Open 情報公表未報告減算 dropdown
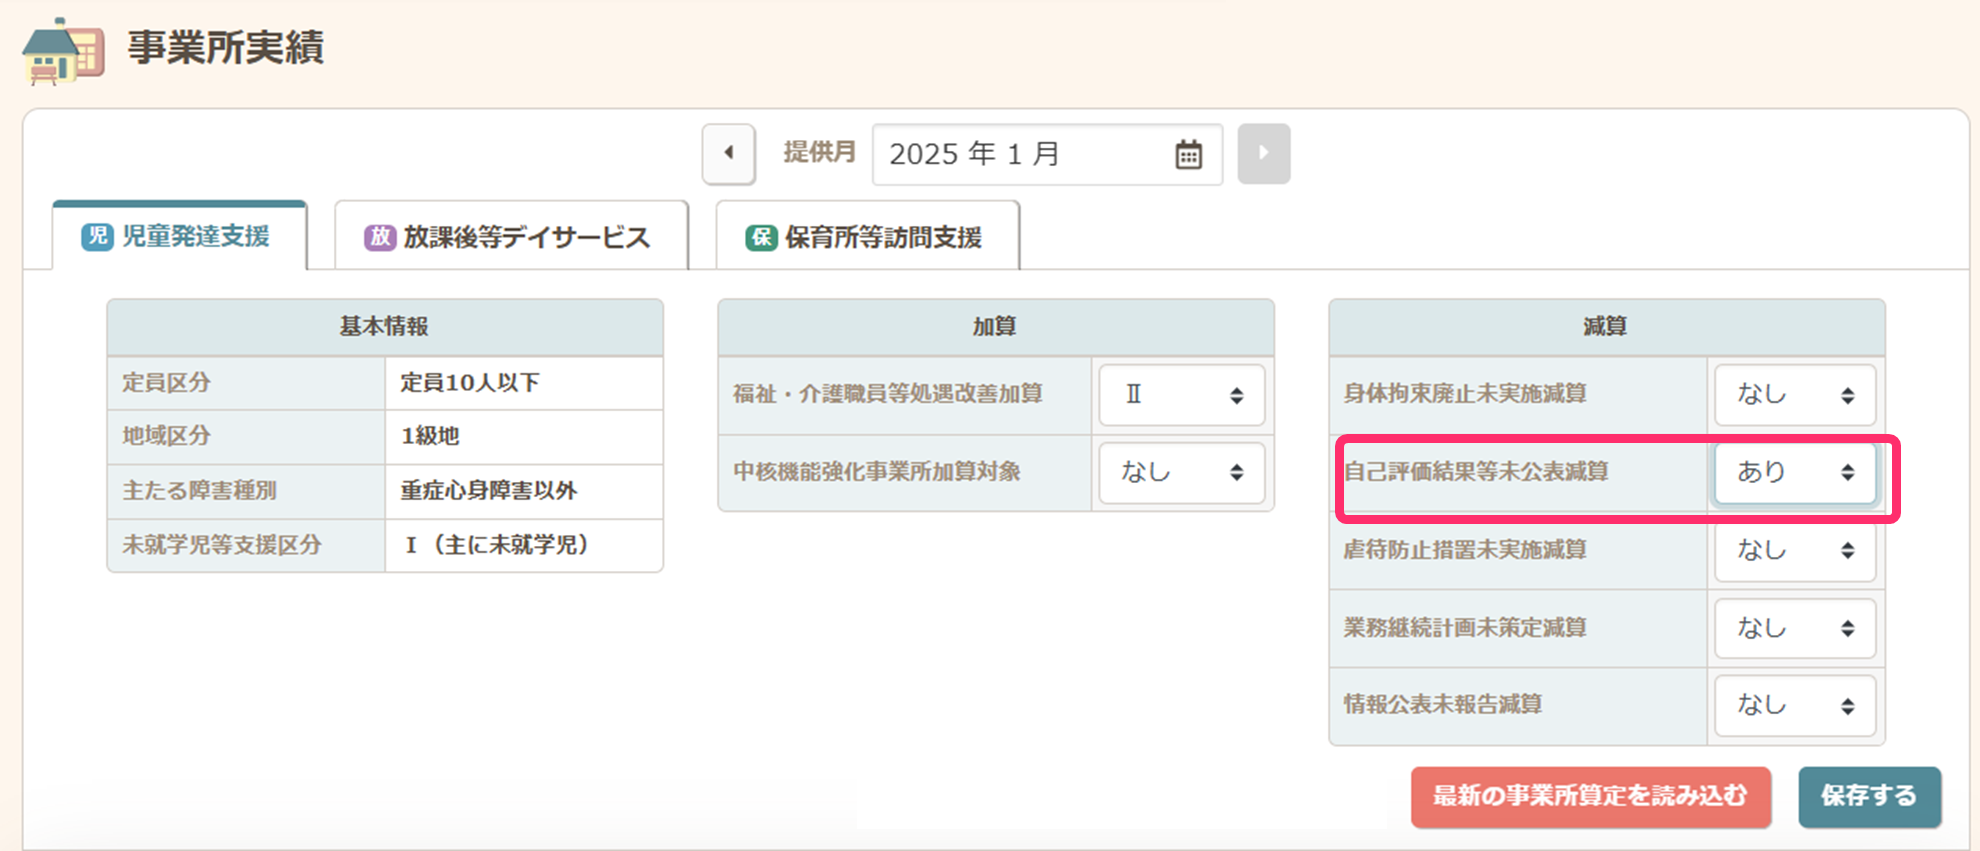This screenshot has width=1980, height=851. click(x=1794, y=705)
